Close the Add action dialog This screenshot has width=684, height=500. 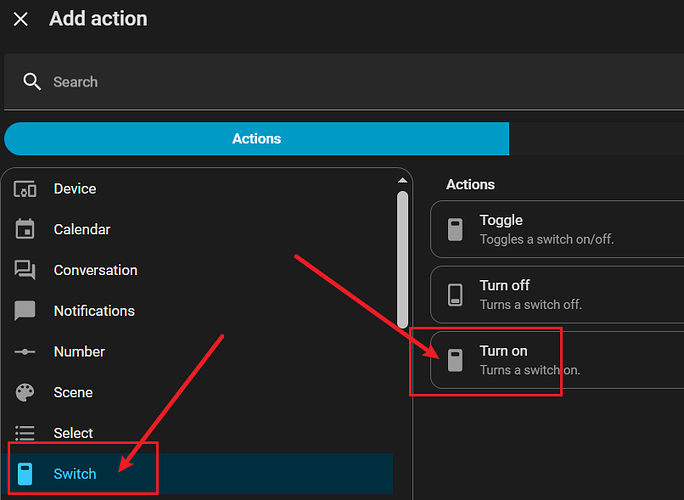[x=21, y=19]
